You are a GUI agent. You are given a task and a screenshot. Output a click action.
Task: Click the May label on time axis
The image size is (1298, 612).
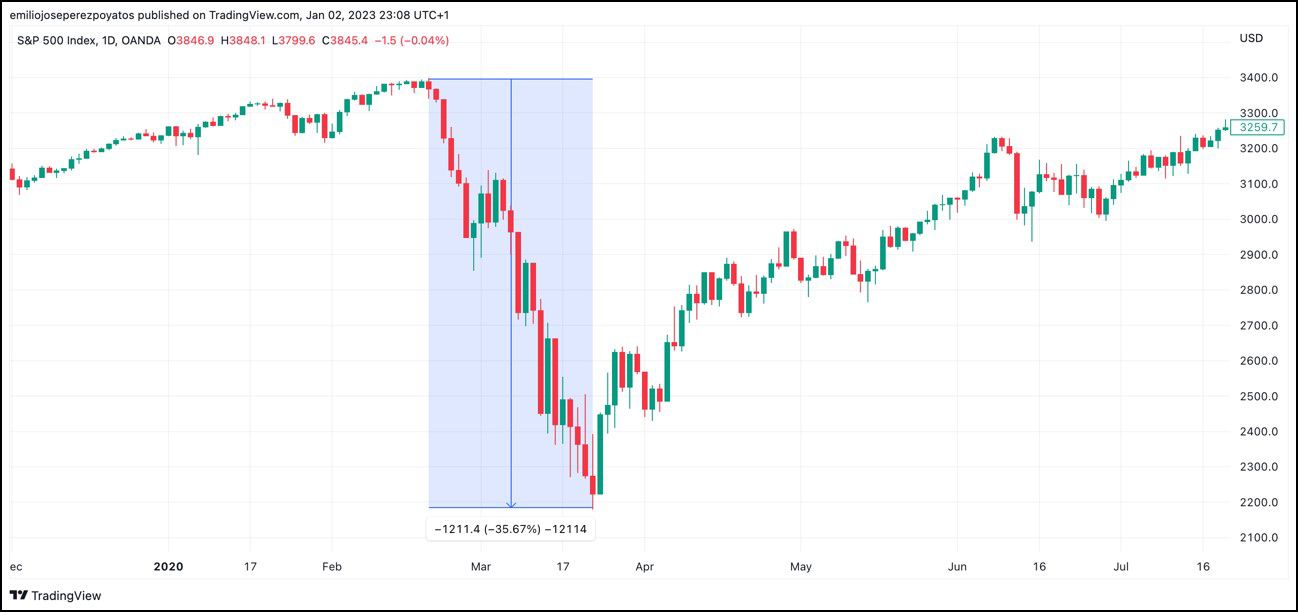[x=800, y=567]
